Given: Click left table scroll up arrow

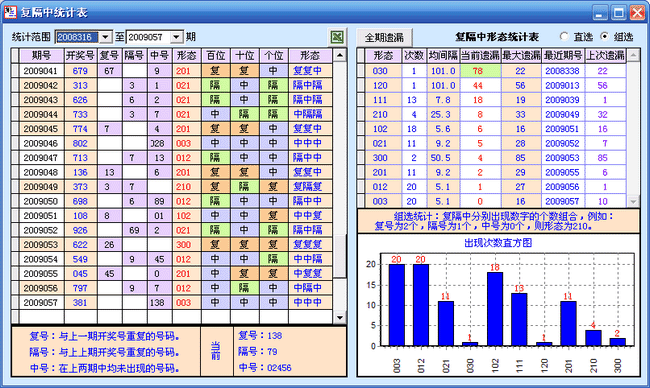Looking at the screenshot, I should (x=340, y=55).
